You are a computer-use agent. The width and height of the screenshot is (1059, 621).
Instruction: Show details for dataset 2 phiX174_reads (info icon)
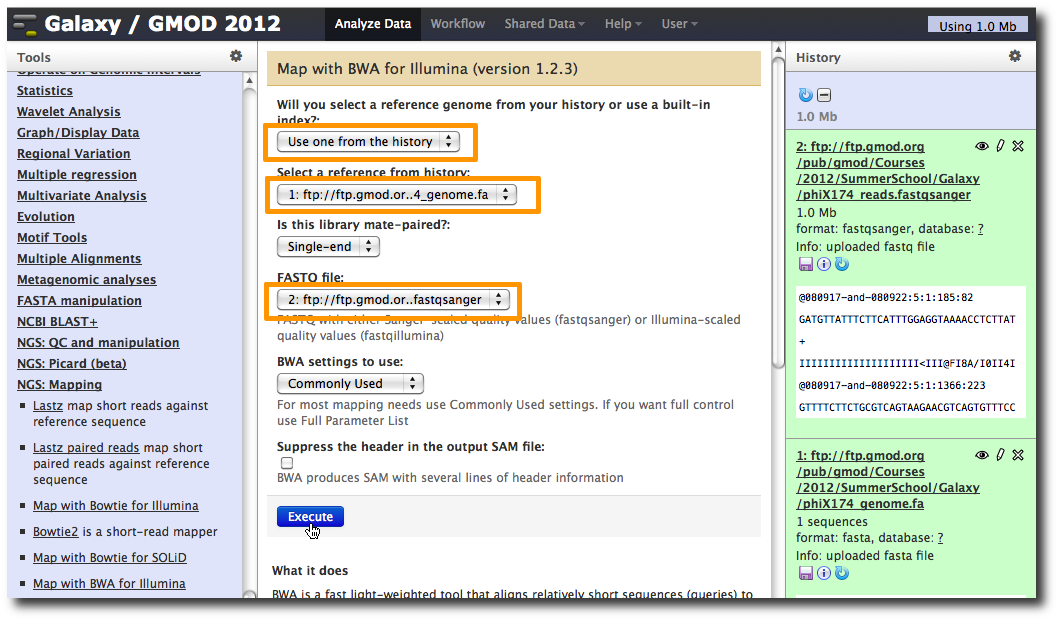[824, 264]
